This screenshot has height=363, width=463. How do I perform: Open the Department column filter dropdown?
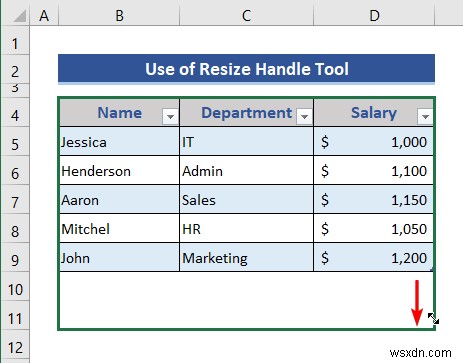(304, 117)
